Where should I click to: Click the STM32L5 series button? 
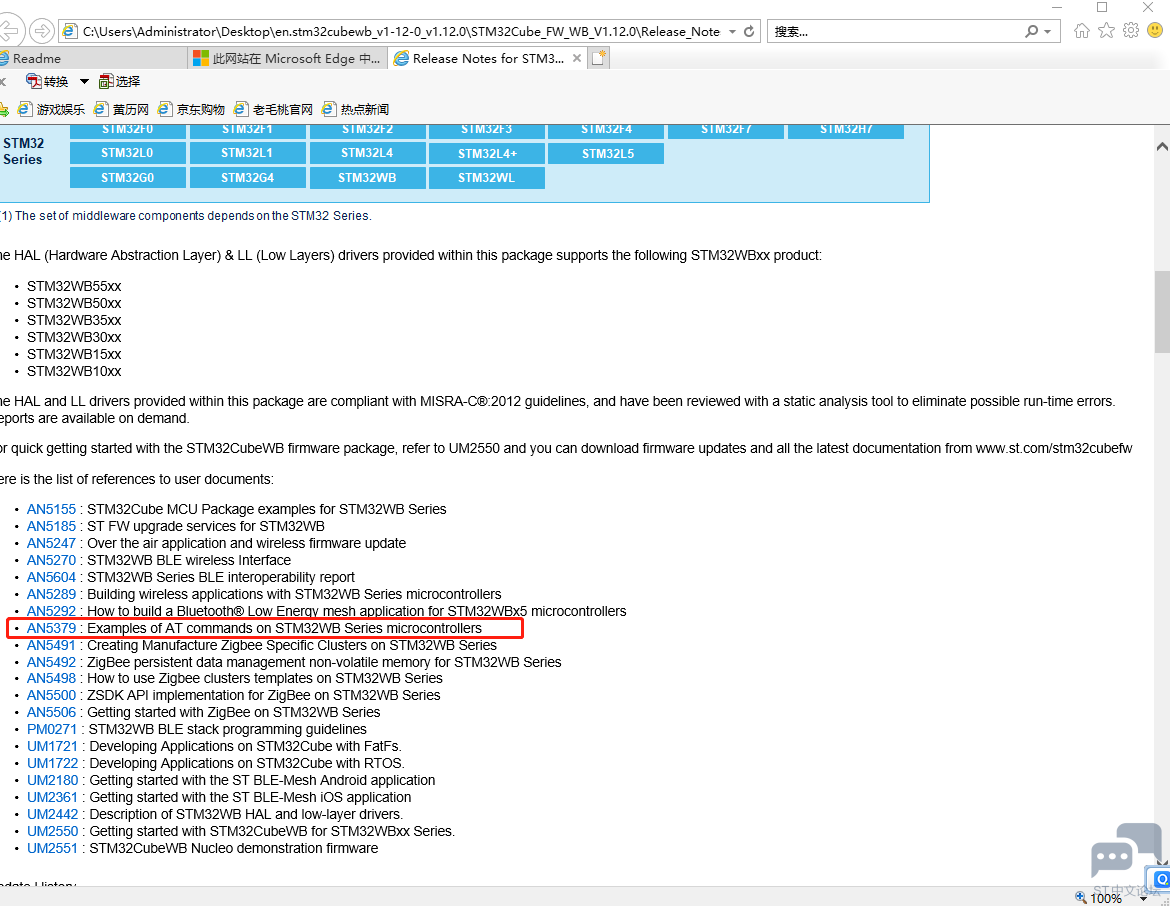coord(607,153)
